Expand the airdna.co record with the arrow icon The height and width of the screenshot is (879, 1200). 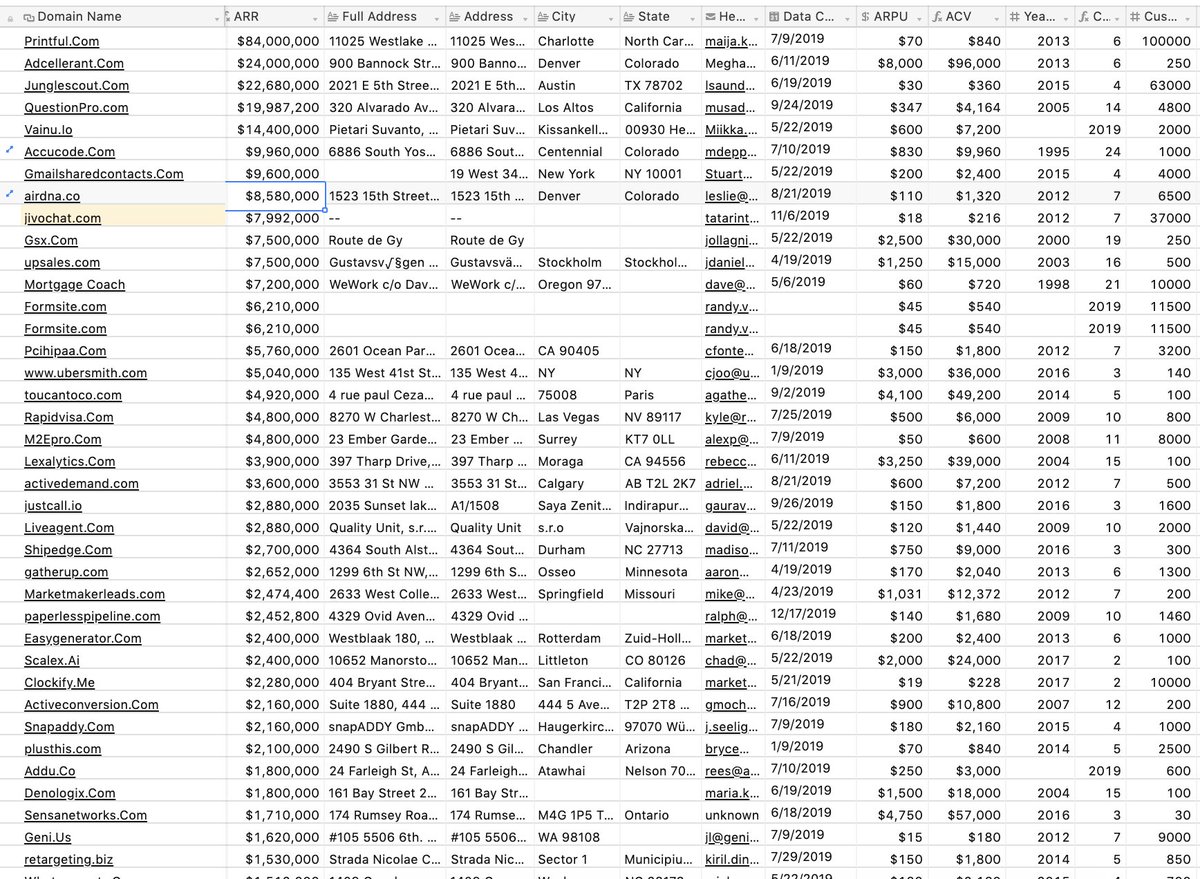click(10, 194)
